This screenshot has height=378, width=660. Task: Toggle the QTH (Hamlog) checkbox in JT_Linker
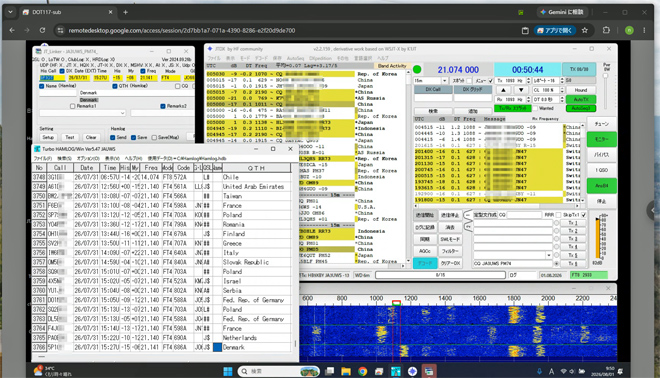[x=114, y=86]
